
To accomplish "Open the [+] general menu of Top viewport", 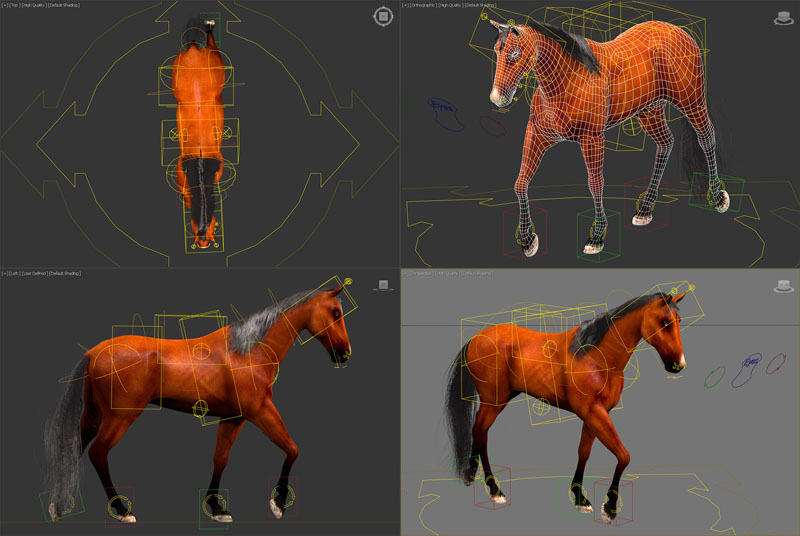I will 5,5.
